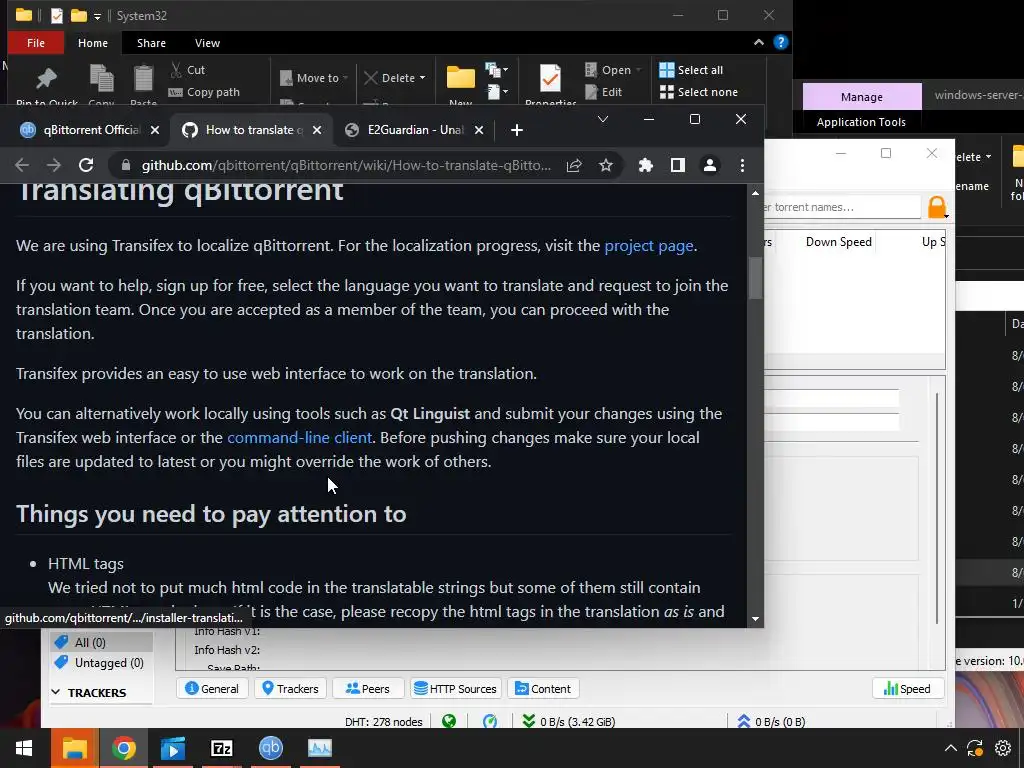This screenshot has height=768, width=1024.
Task: Create a New folder in Explorer
Action: [460, 85]
